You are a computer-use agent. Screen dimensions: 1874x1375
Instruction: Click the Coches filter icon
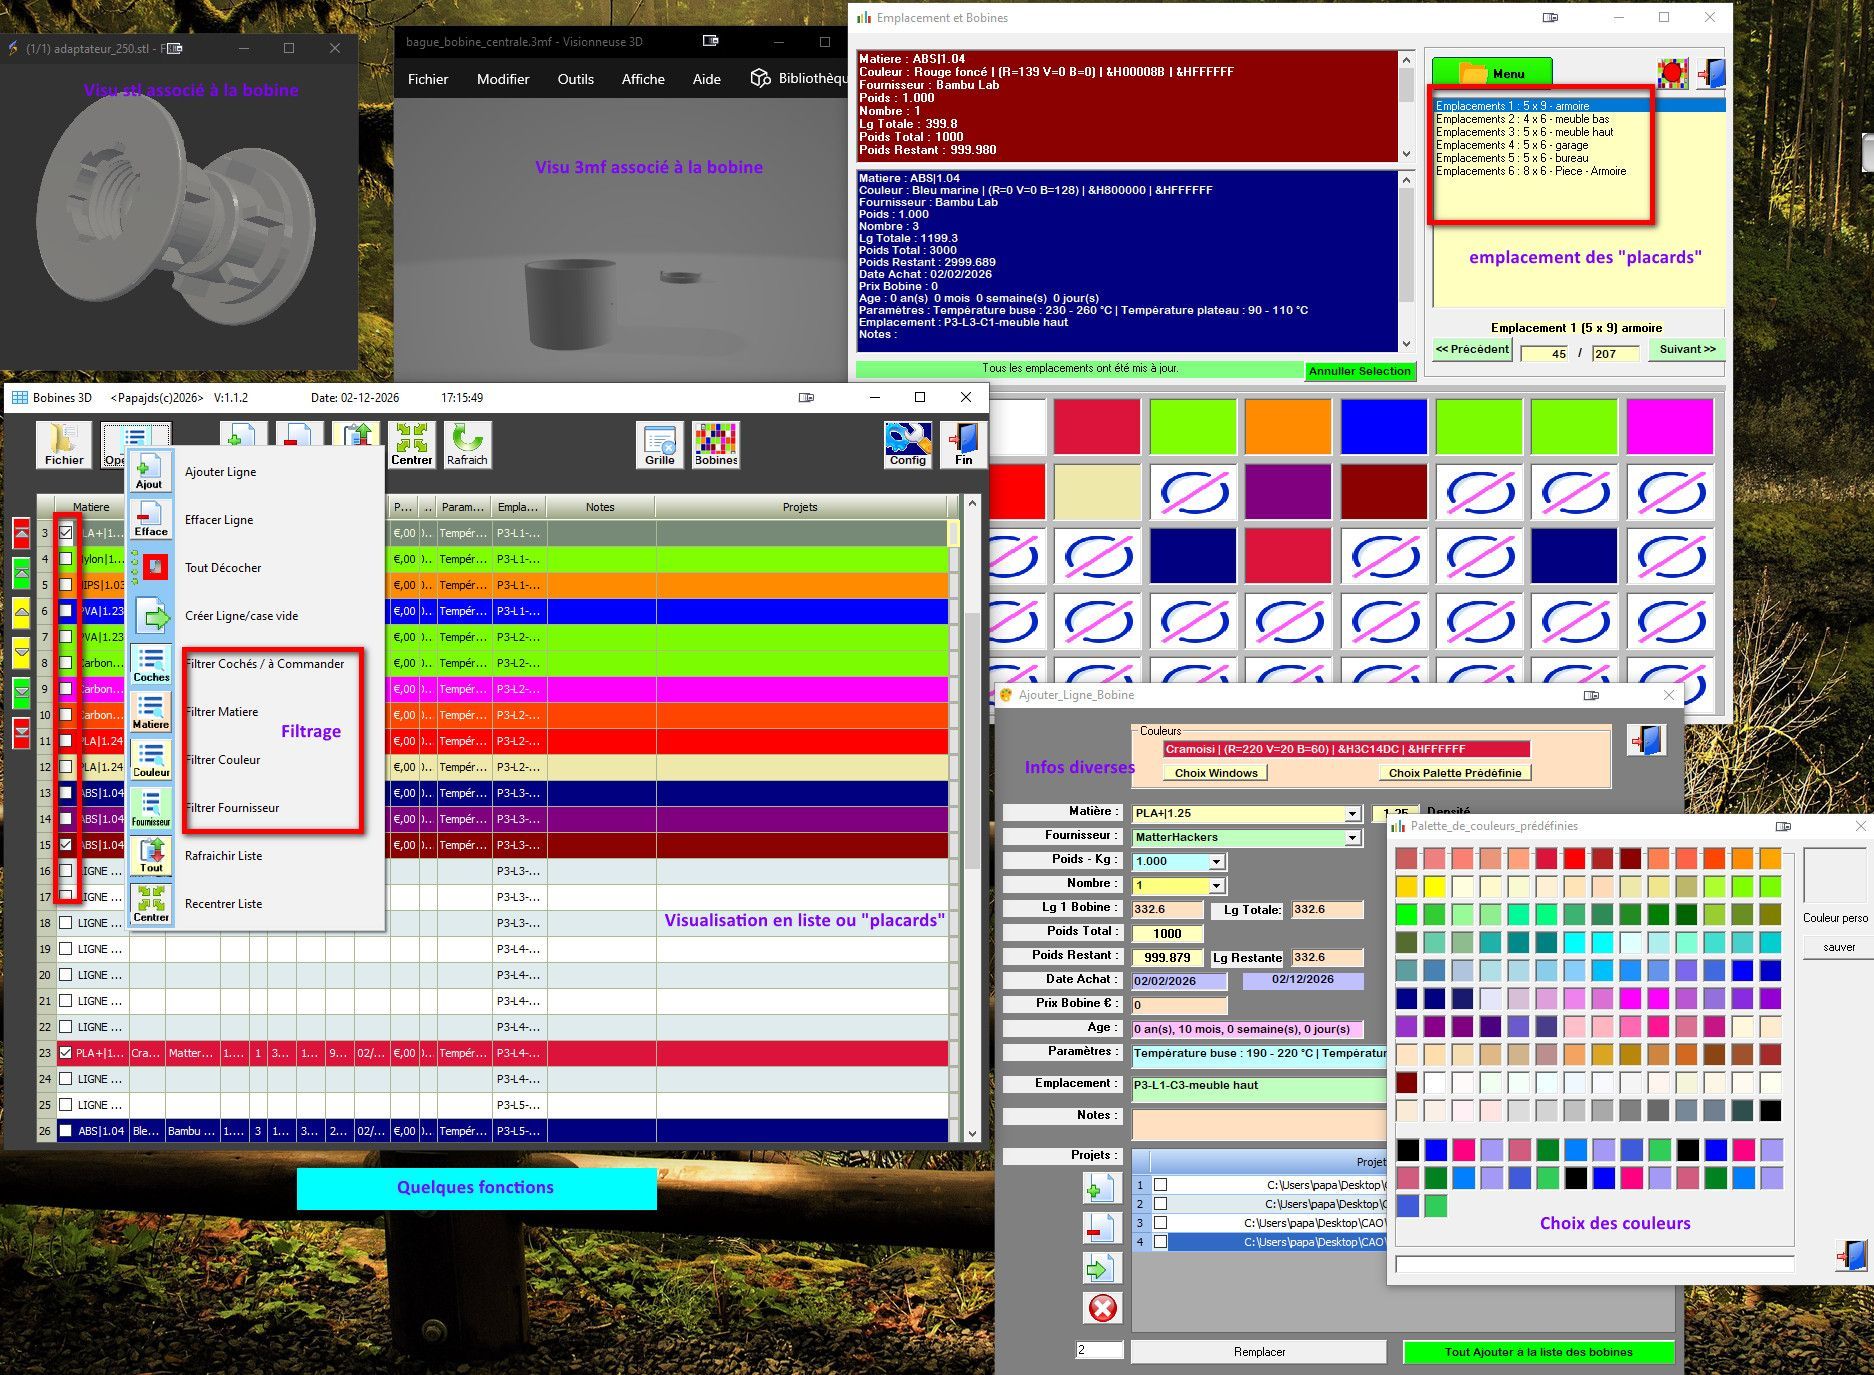point(151,664)
